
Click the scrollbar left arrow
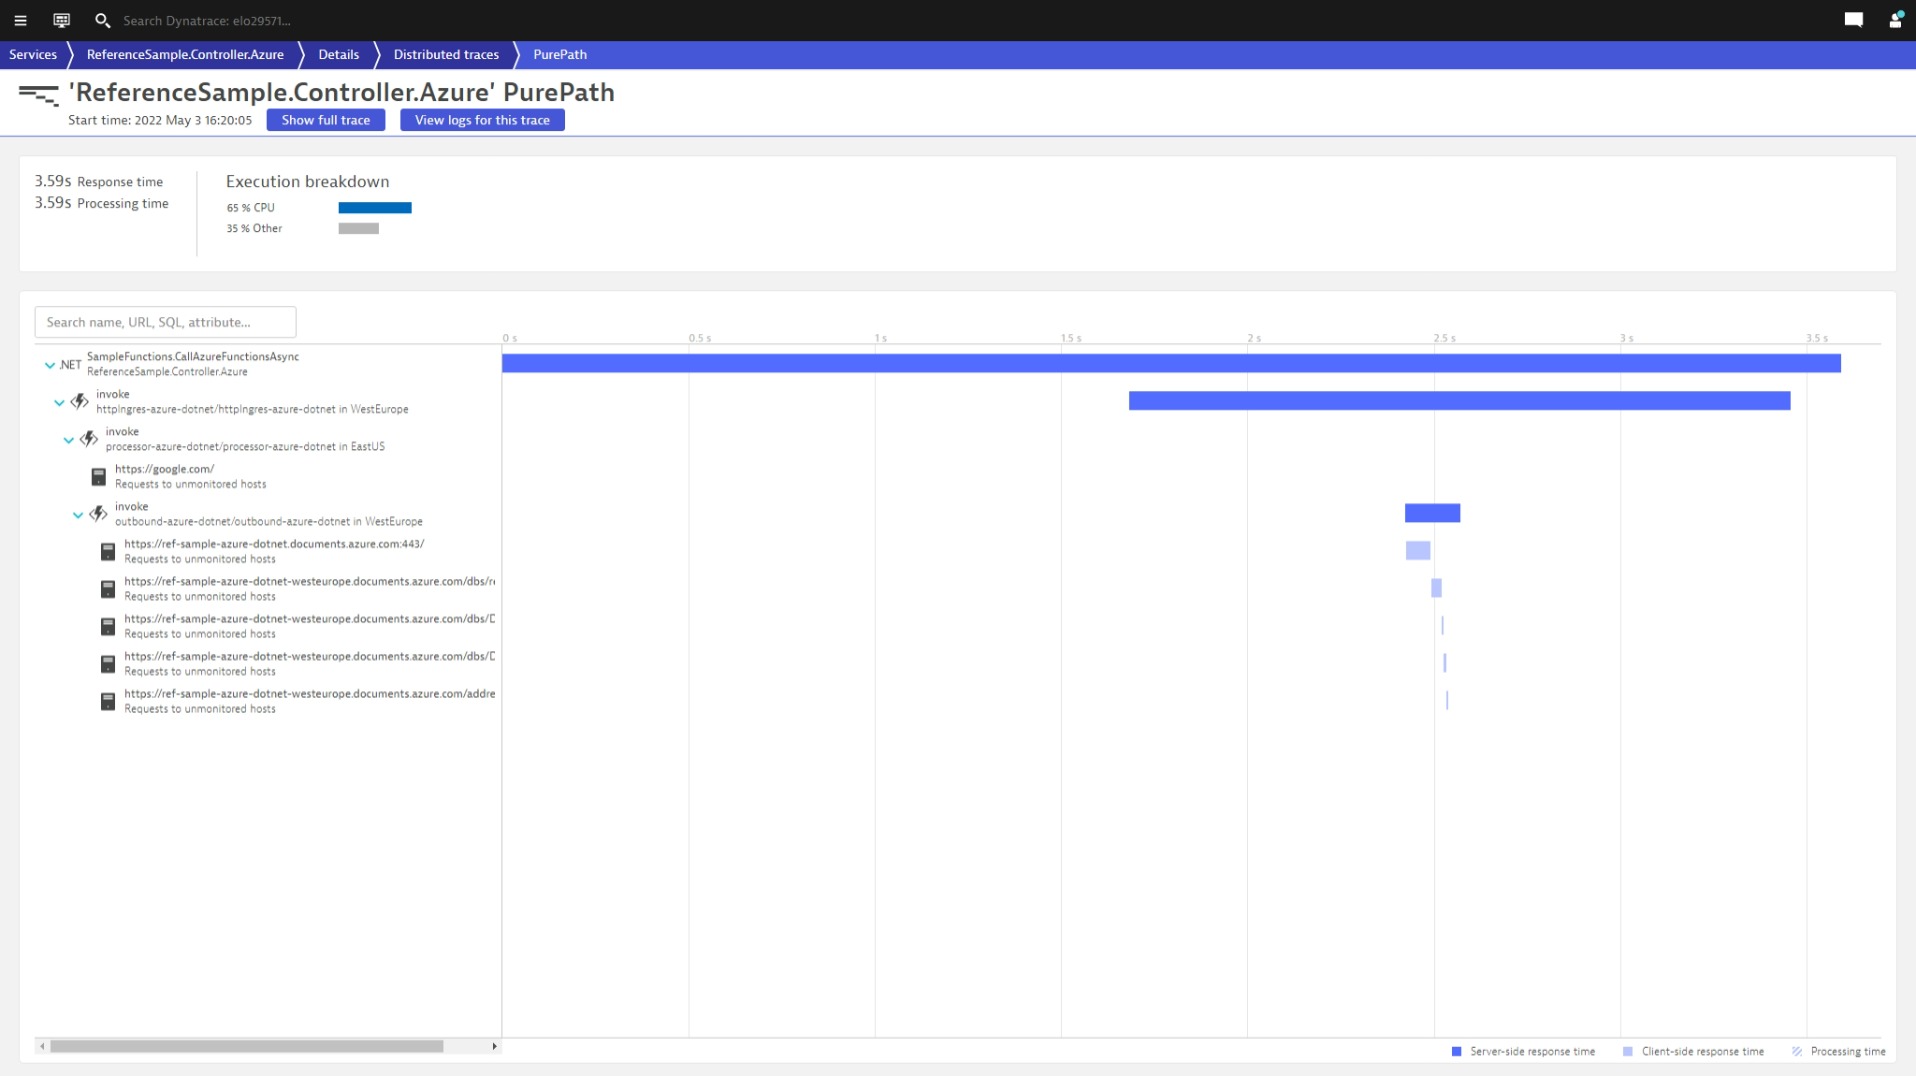pos(42,1046)
